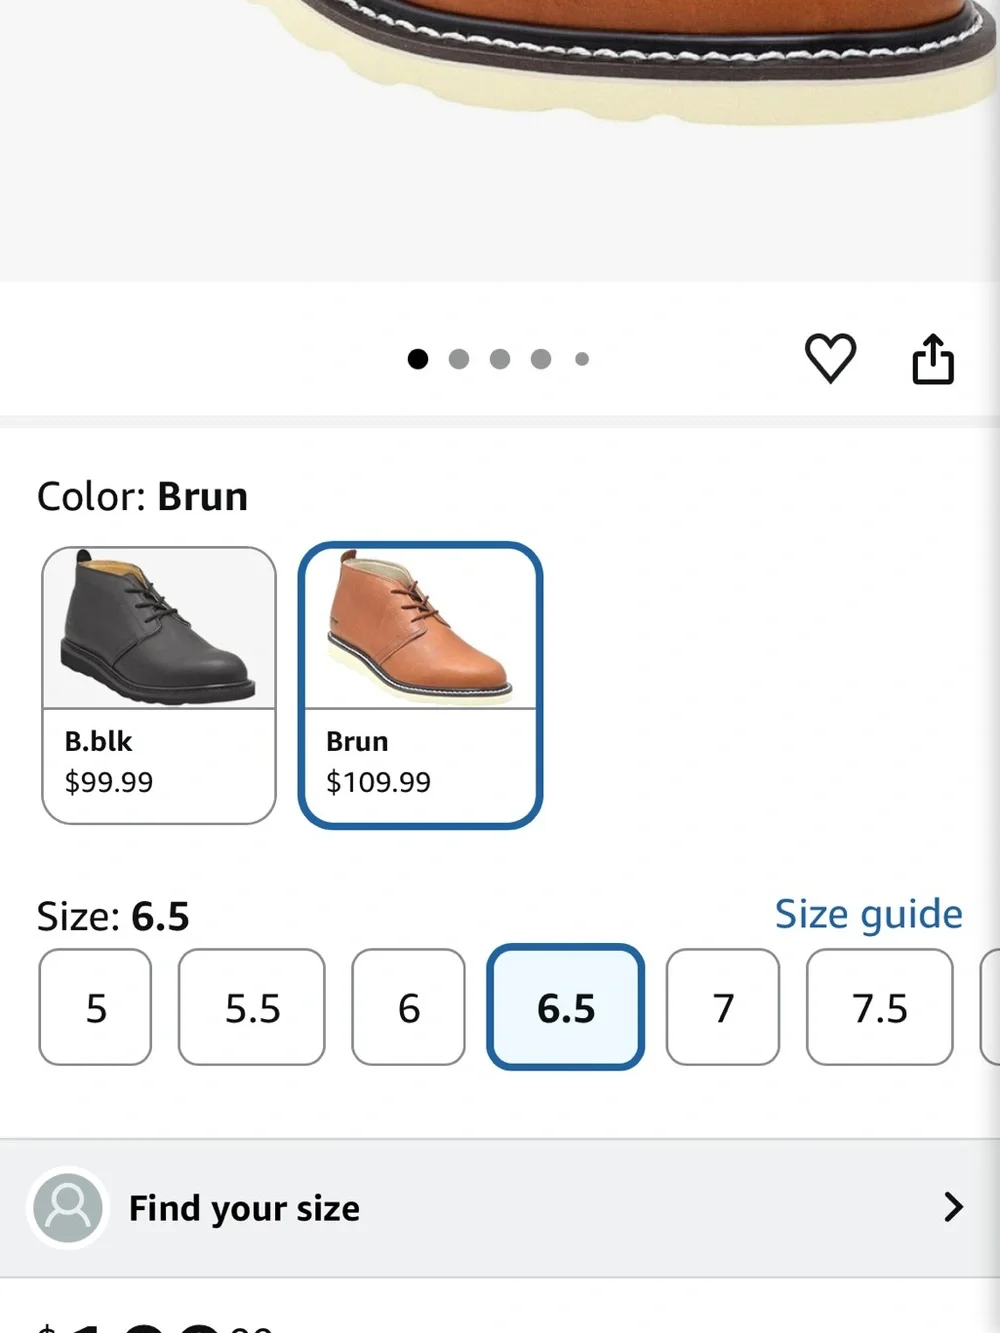Open the Size guide link
1000x1333 pixels.
coord(869,914)
